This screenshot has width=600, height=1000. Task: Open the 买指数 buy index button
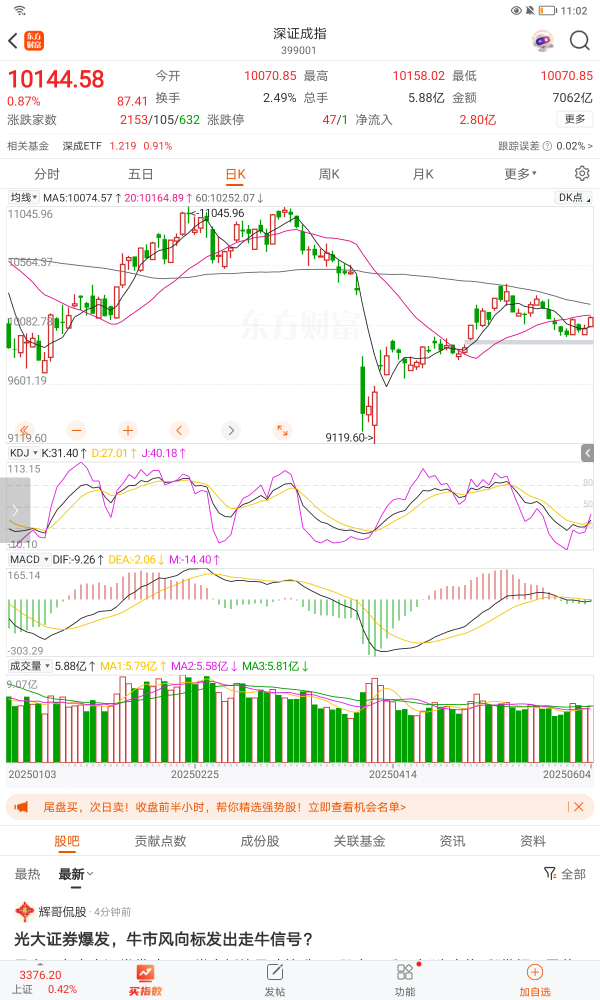[x=145, y=978]
